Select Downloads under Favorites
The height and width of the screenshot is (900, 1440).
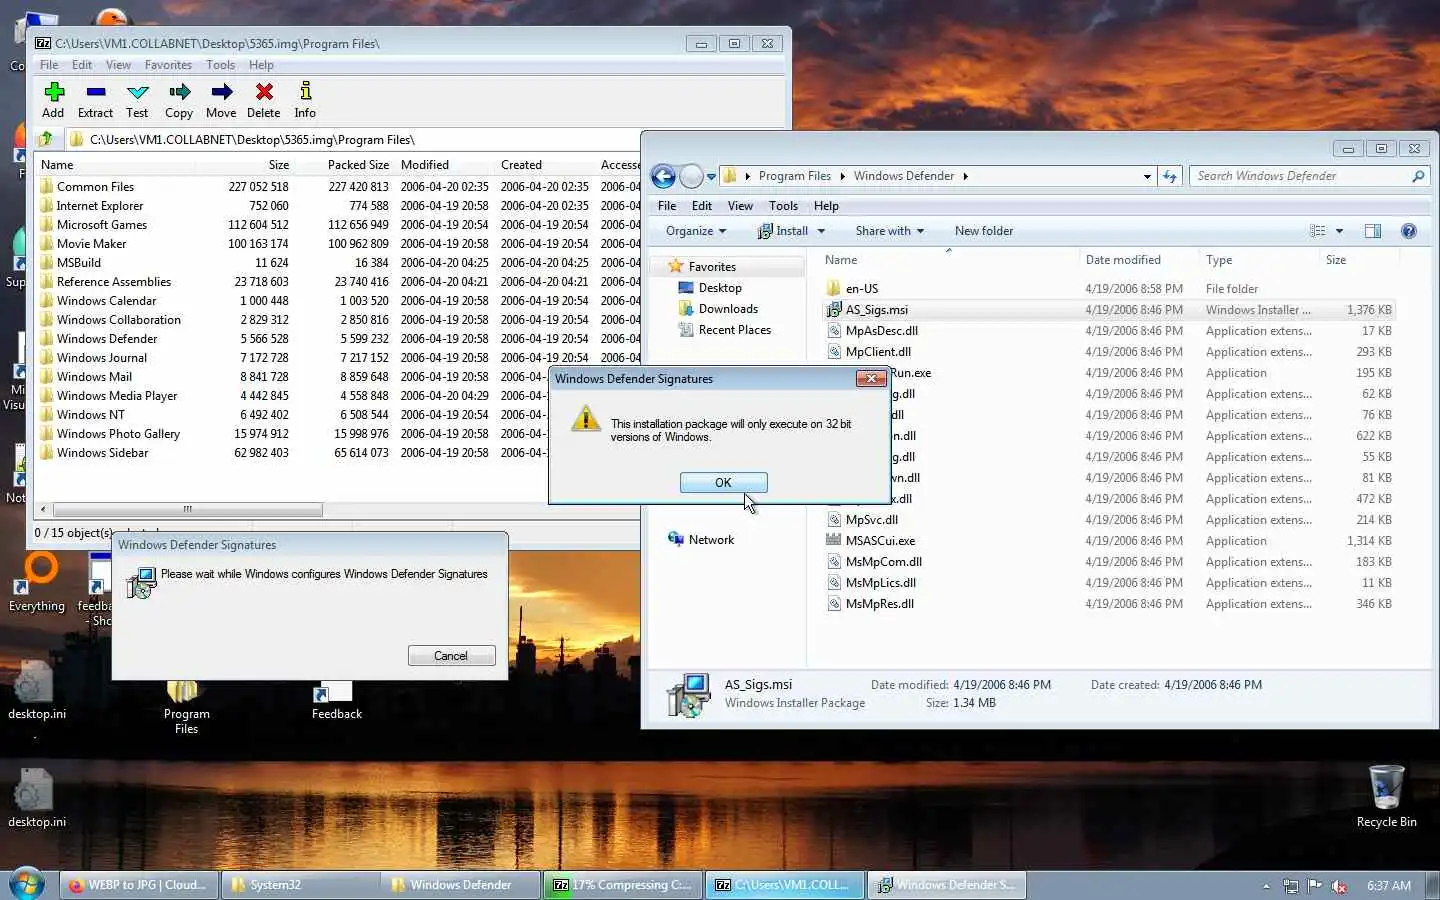point(727,309)
